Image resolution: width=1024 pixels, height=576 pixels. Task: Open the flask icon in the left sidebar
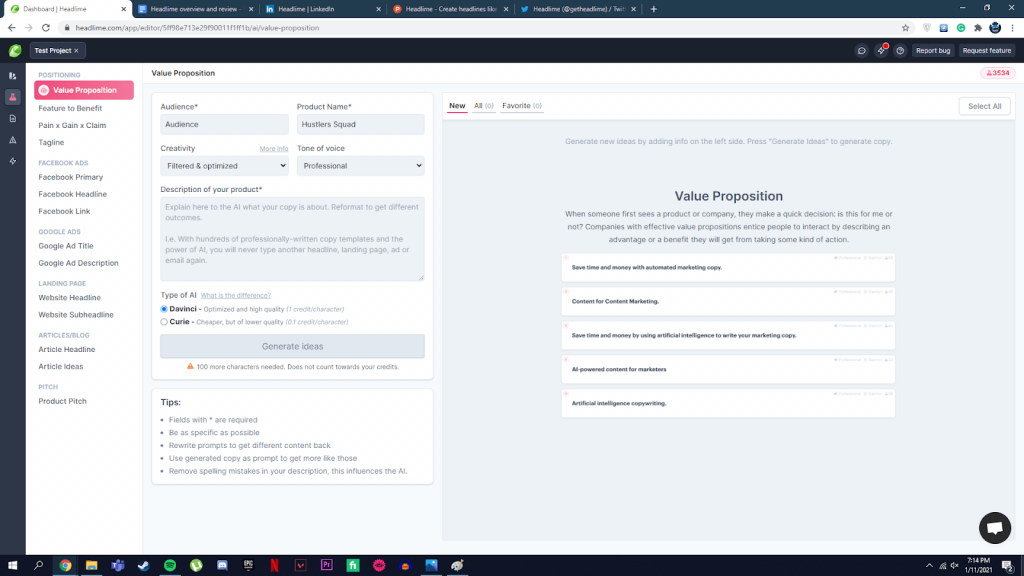pos(12,97)
